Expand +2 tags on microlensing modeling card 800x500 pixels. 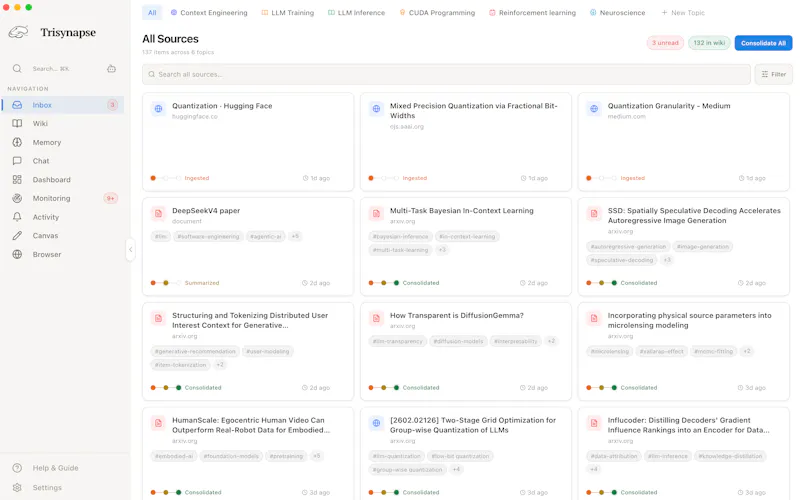(x=747, y=351)
